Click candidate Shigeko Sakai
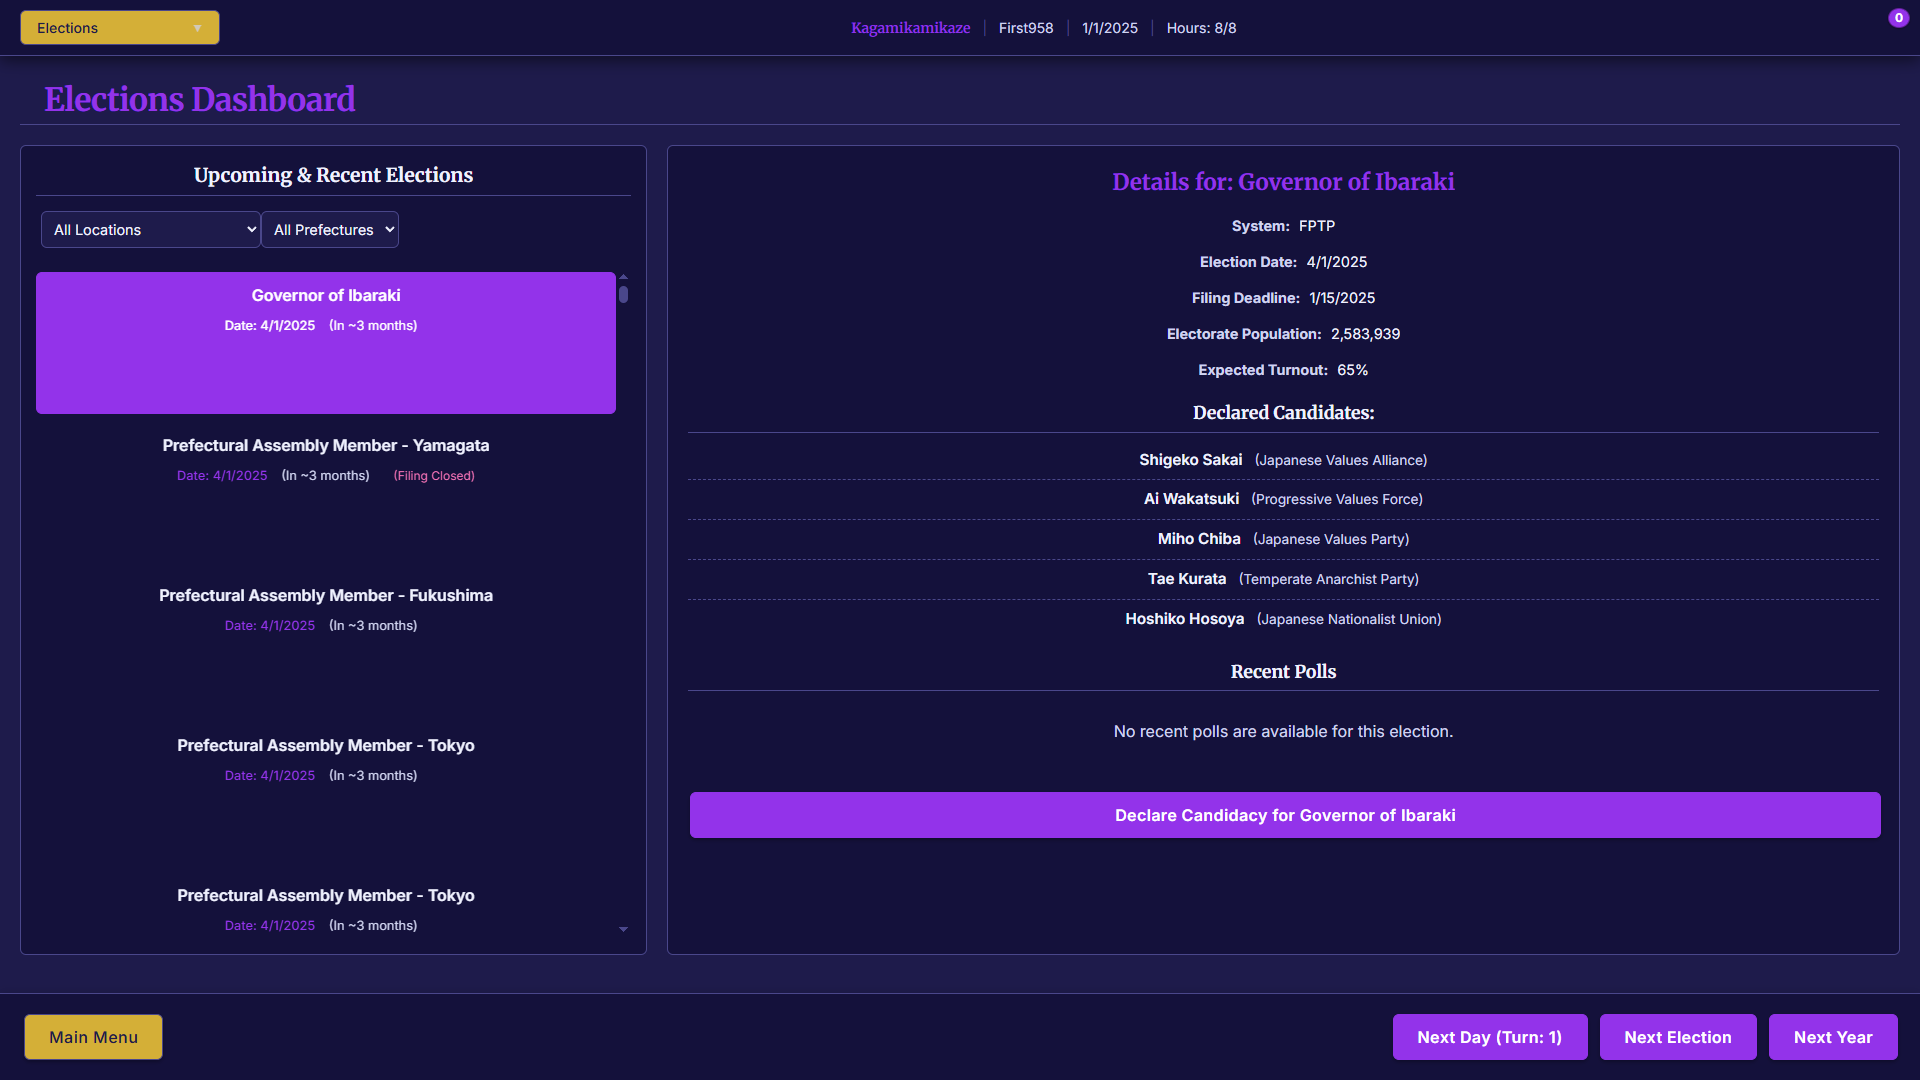This screenshot has width=1920, height=1080. coord(1190,460)
